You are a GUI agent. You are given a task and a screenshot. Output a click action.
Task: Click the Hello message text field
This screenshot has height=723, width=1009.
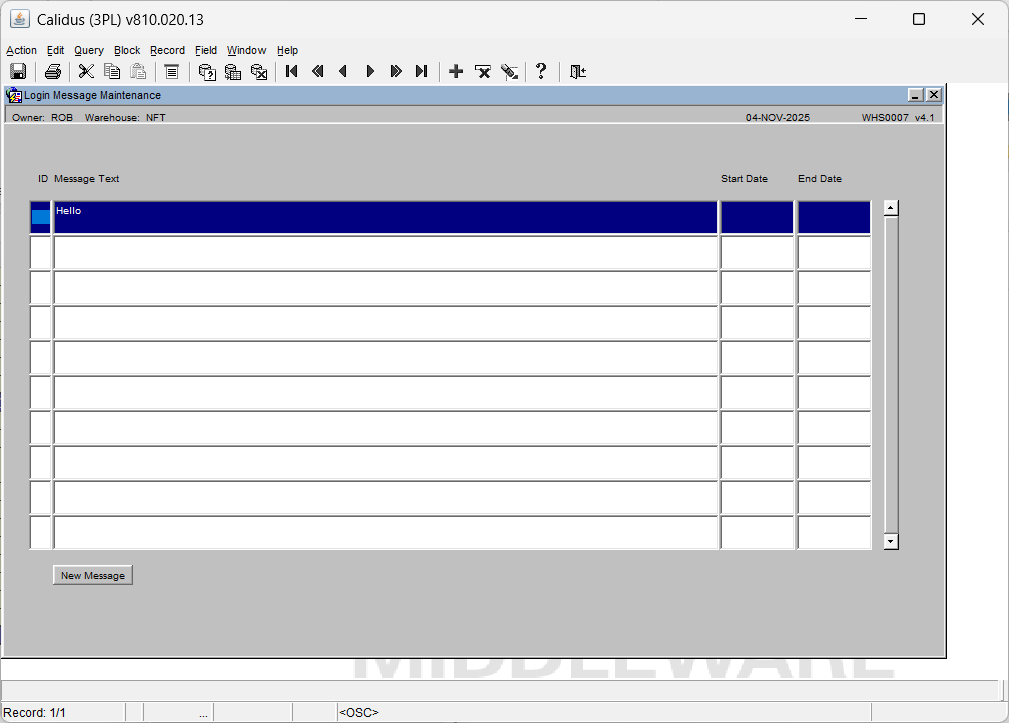(x=385, y=217)
